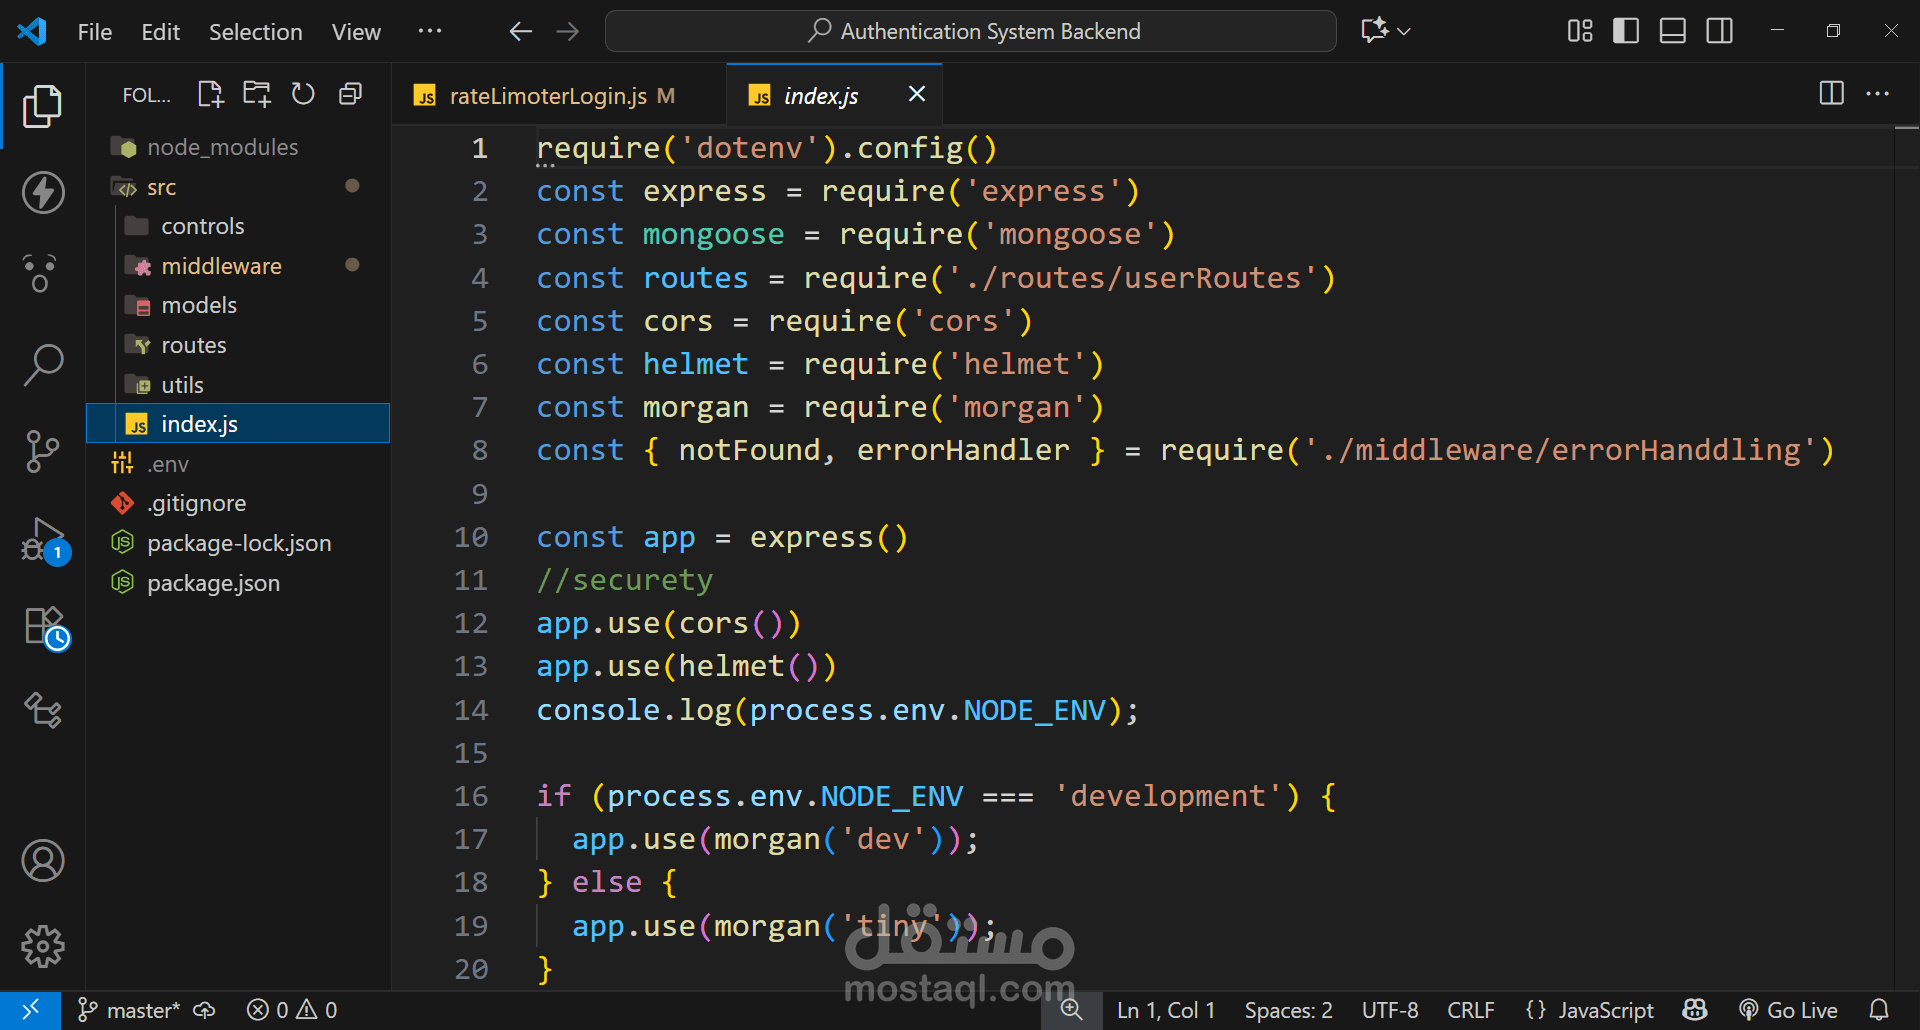The width and height of the screenshot is (1920, 1030).
Task: Open the .env file
Action: tap(238, 464)
